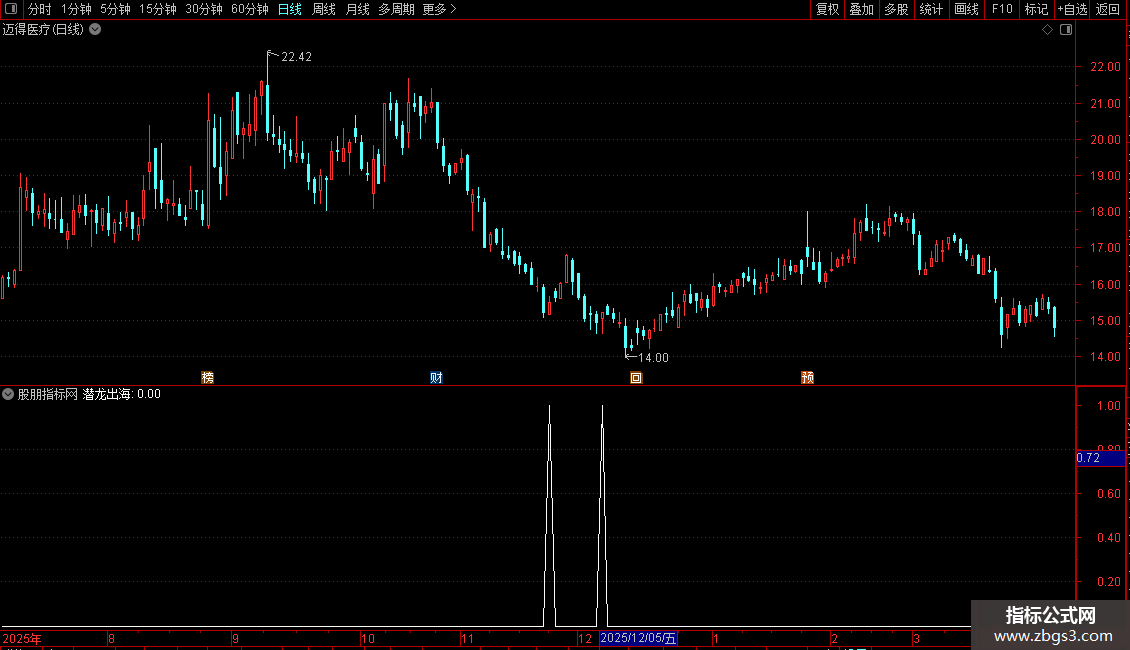This screenshot has height=650, width=1130.
Task: Switch to 月线 monthly chart
Action: [357, 9]
